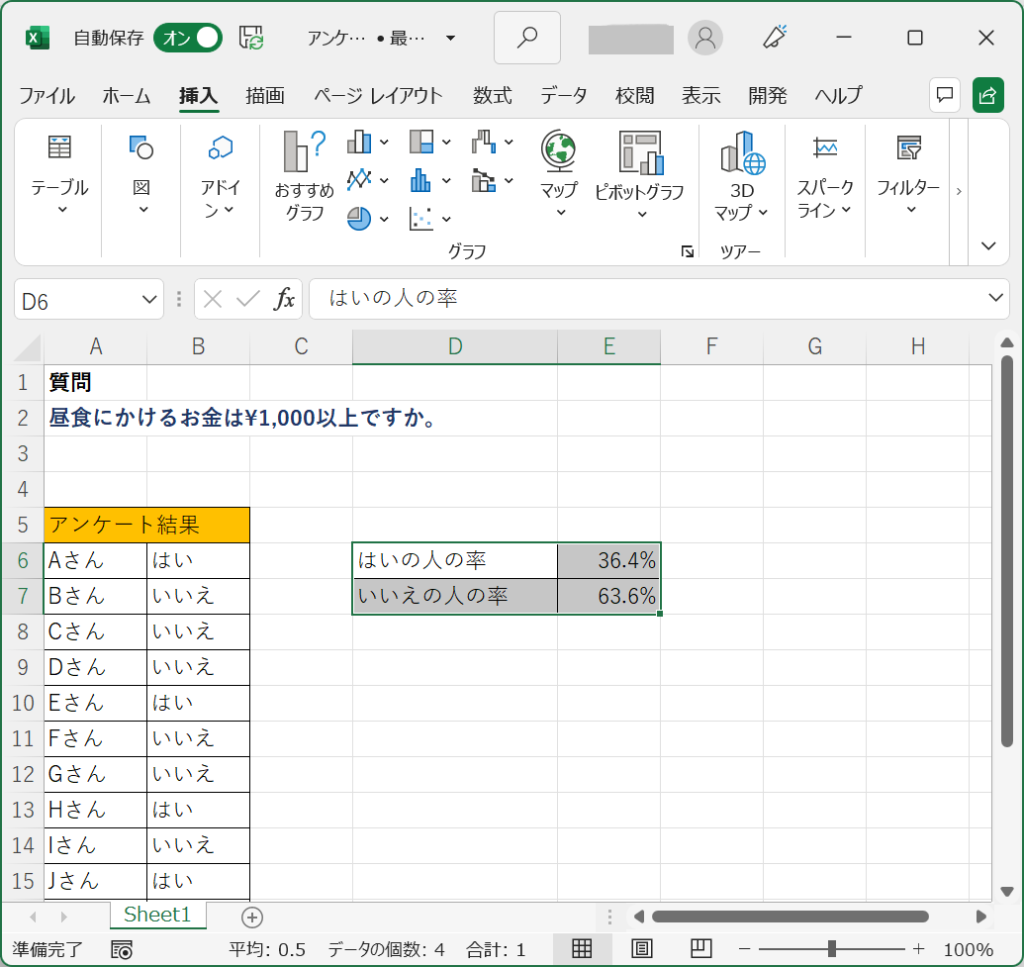The width and height of the screenshot is (1024, 967).
Task: Open the ribbon display options chevron
Action: point(988,246)
